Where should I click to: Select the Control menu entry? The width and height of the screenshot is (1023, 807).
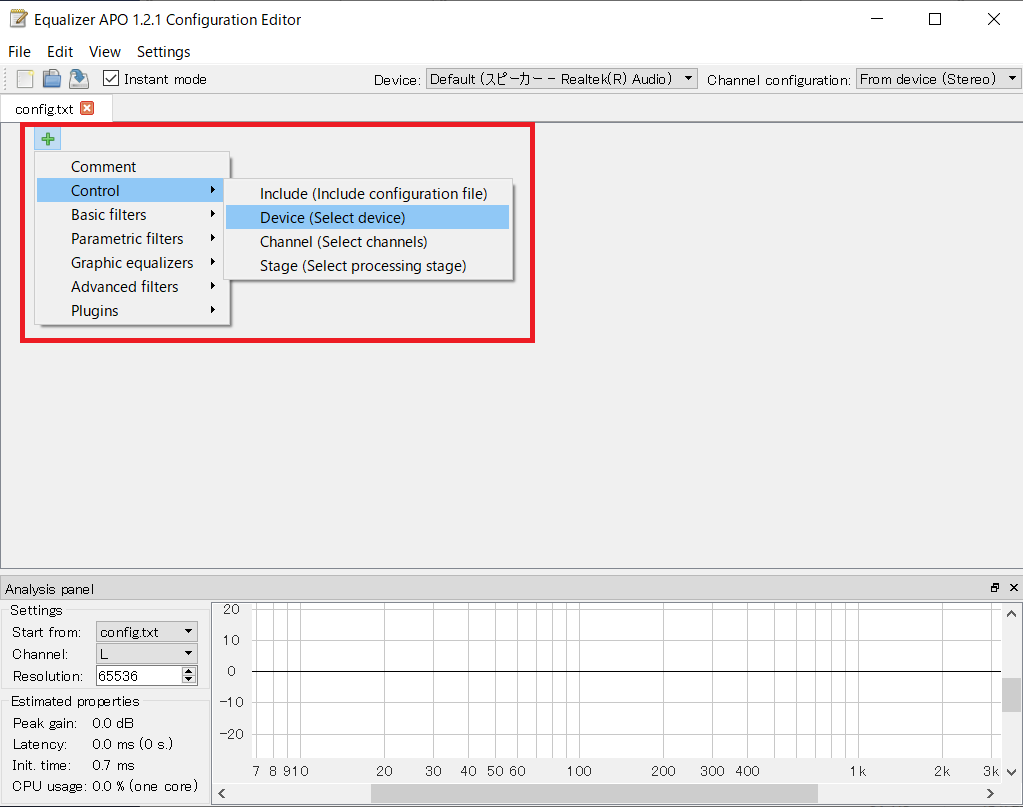(130, 190)
